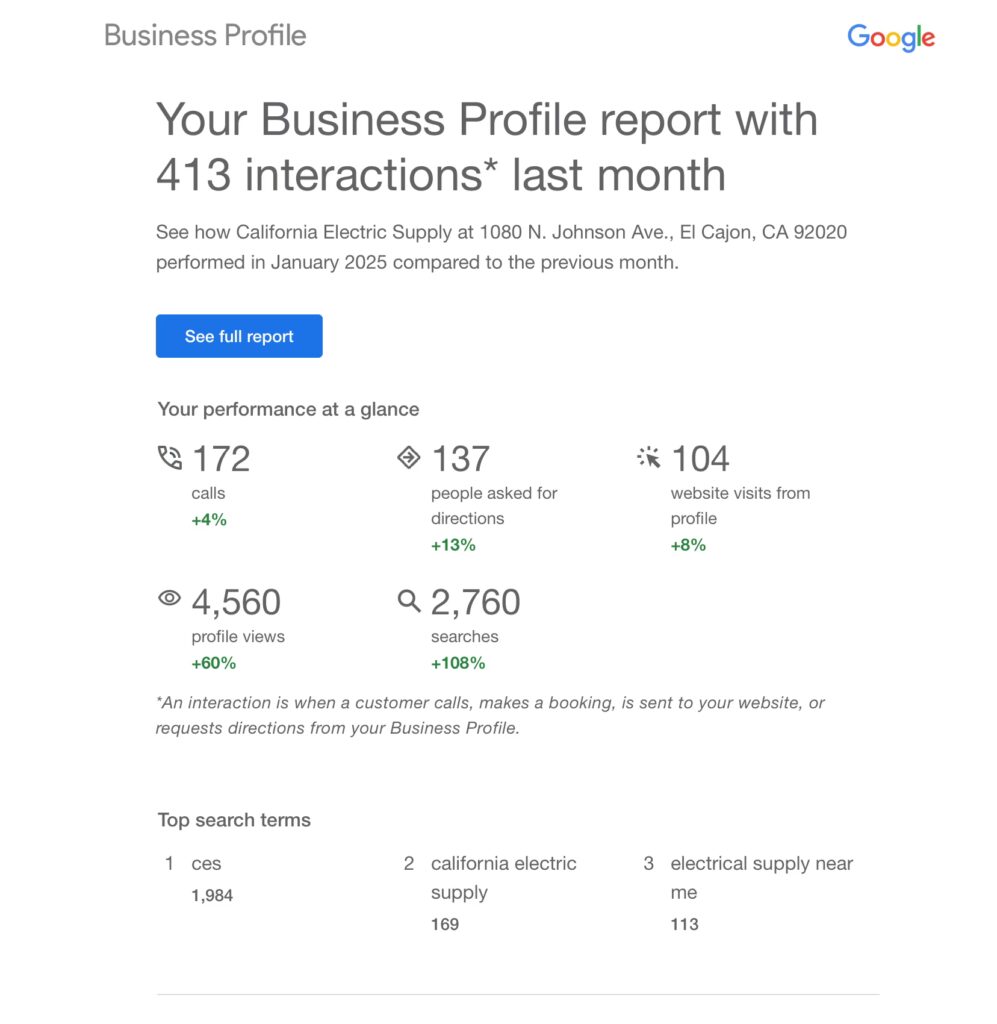
Task: Click the See full report button
Action: pos(239,336)
